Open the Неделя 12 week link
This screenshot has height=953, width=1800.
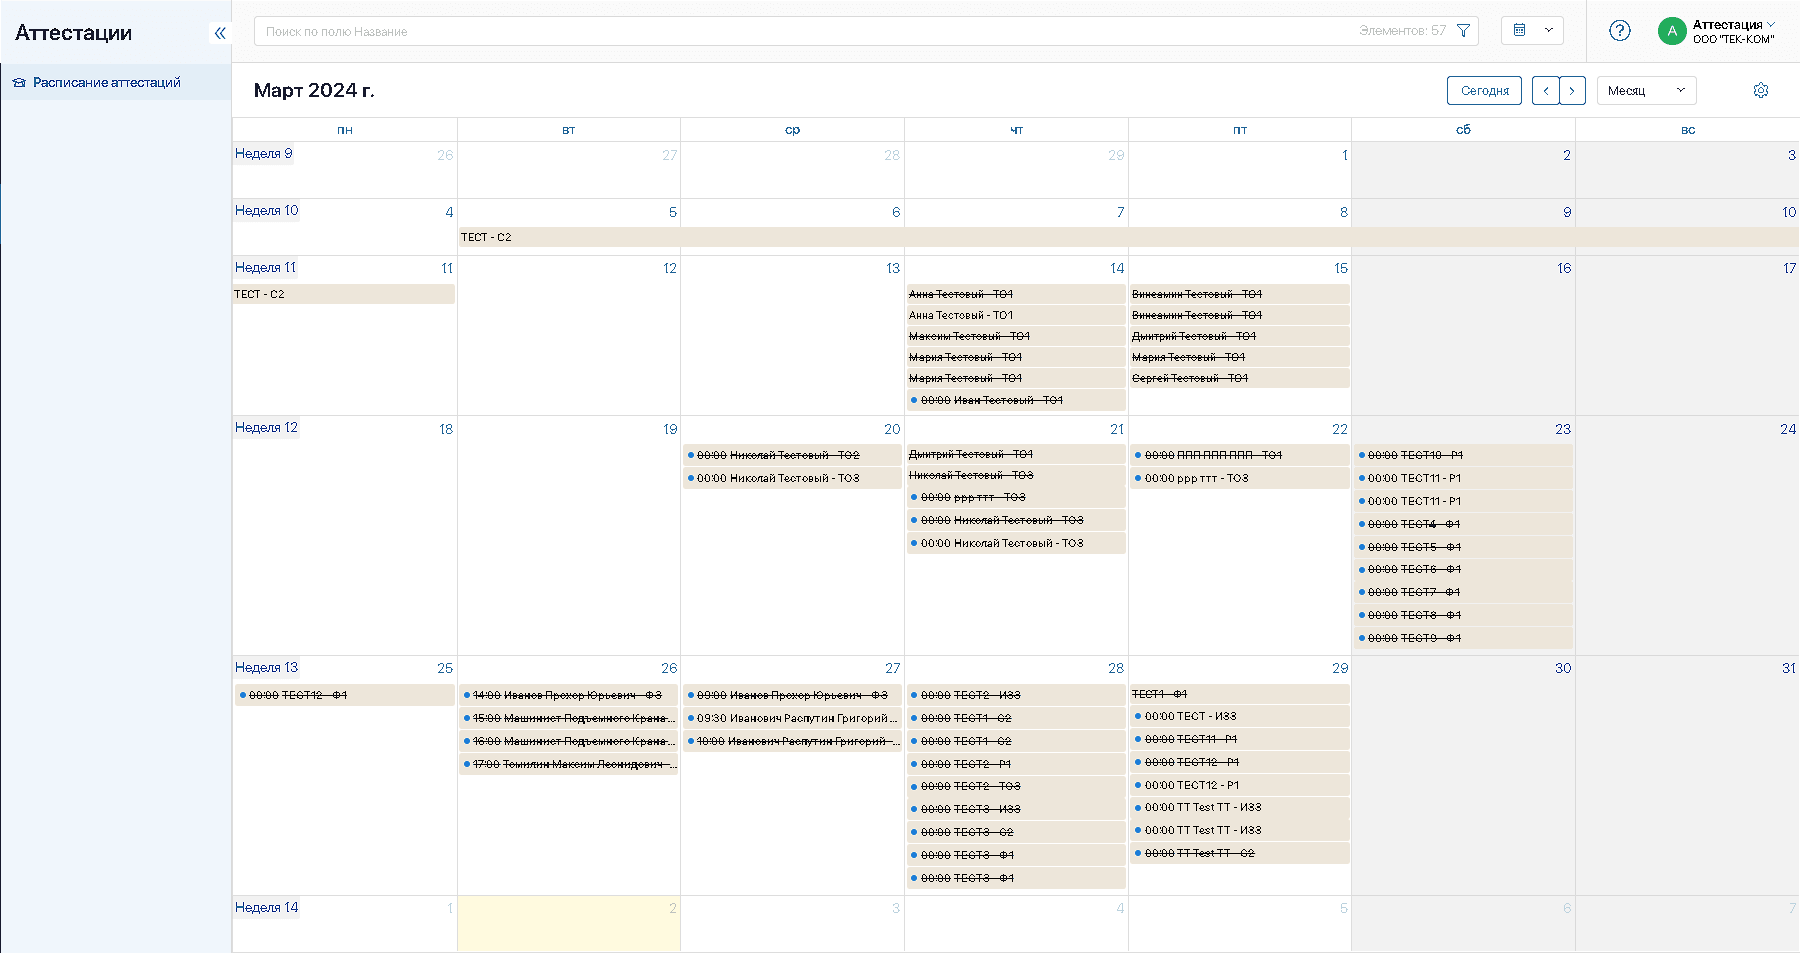tap(266, 428)
